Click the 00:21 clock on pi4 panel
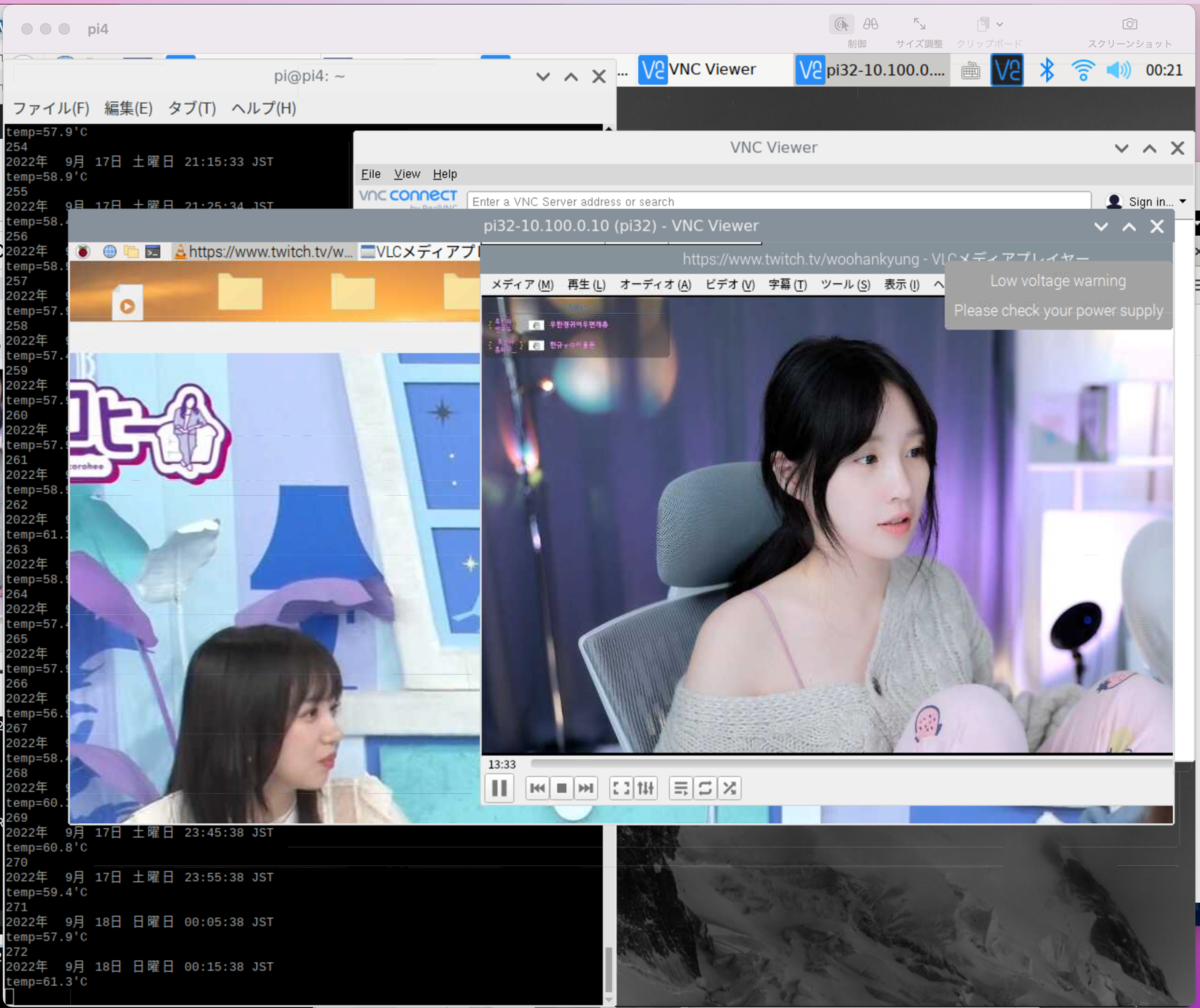This screenshot has width=1200, height=1008. (x=1164, y=70)
